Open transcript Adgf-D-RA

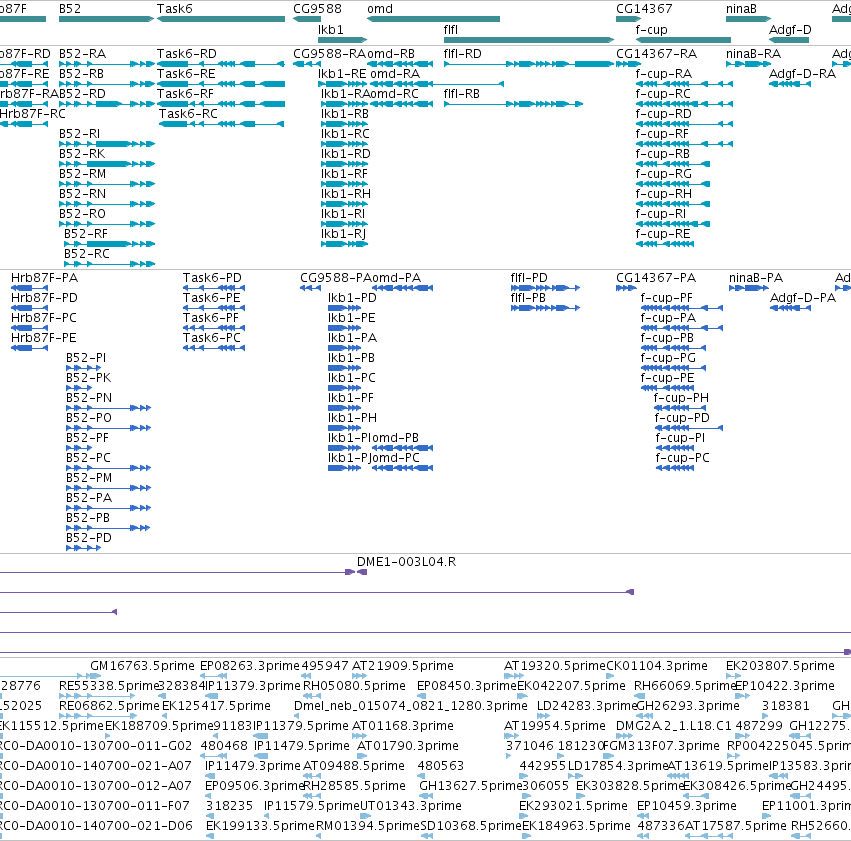pyautogui.click(x=802, y=74)
